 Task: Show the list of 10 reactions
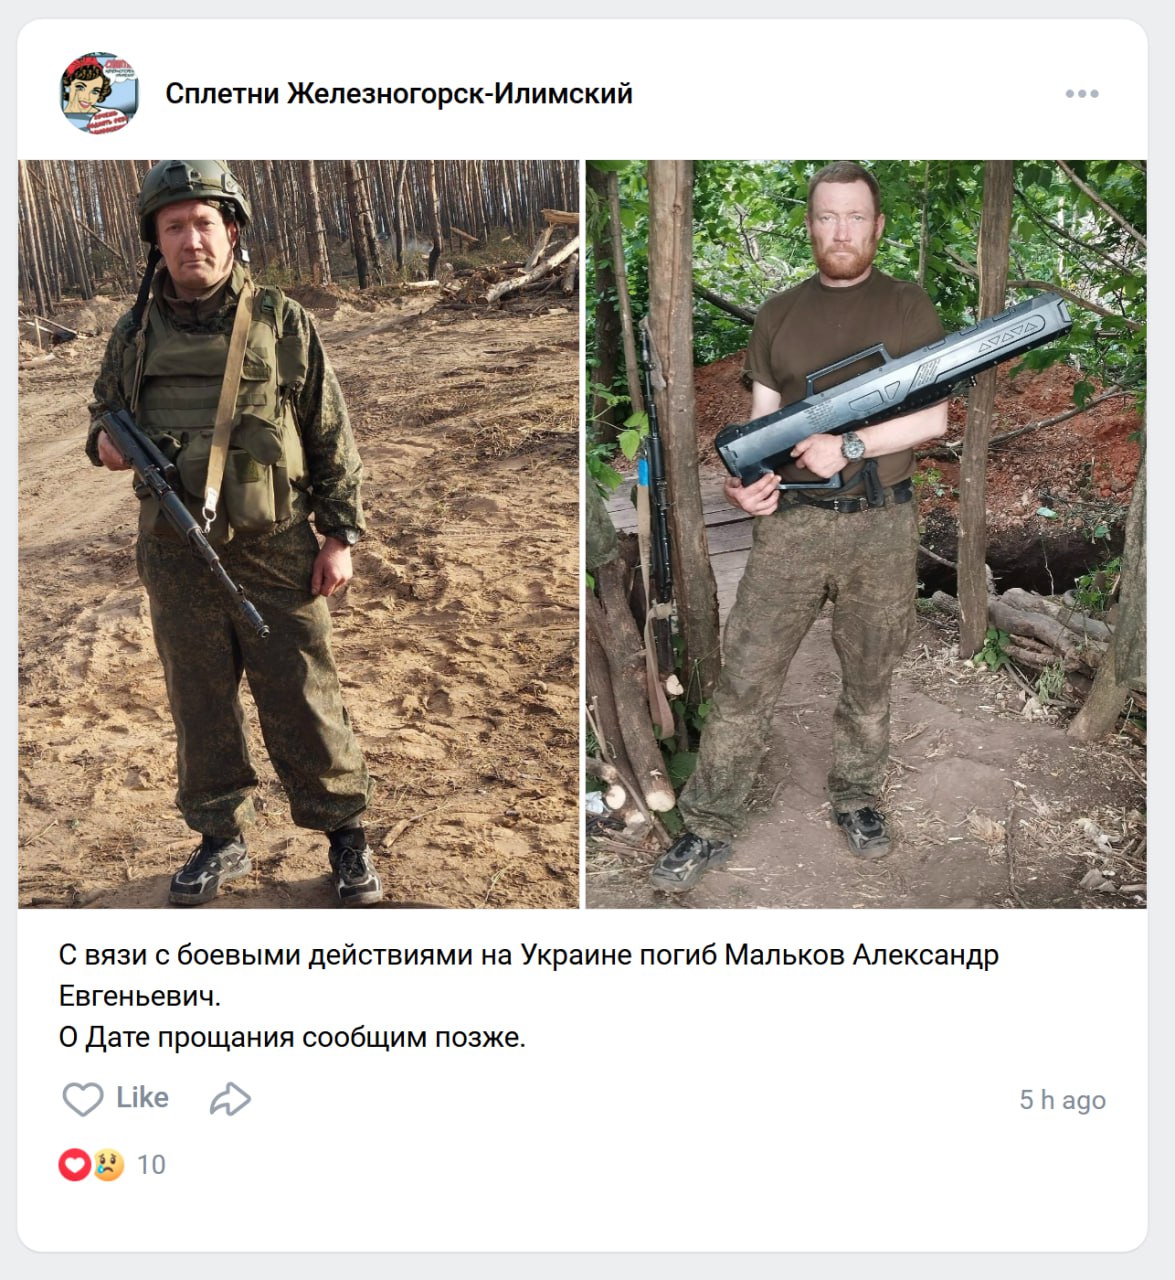click(x=151, y=1165)
